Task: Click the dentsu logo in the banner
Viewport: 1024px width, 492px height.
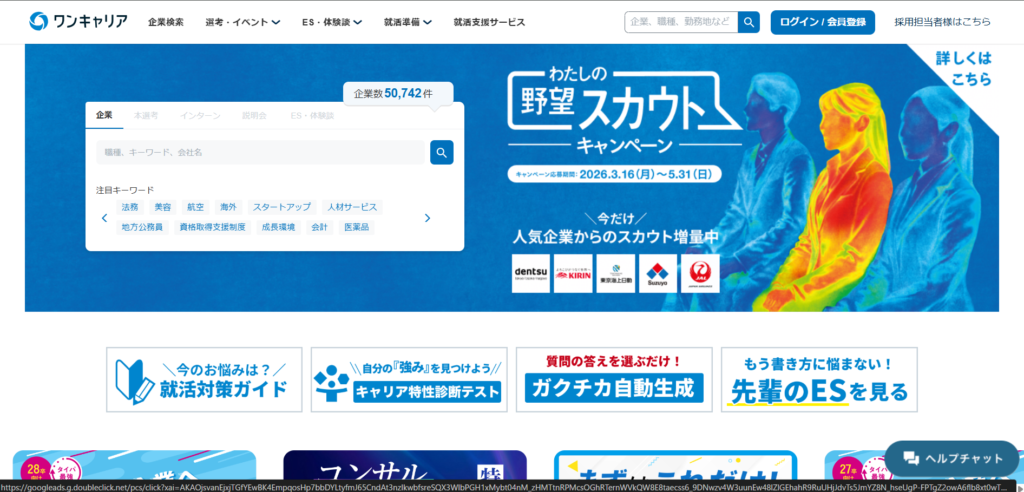Action: coord(531,273)
